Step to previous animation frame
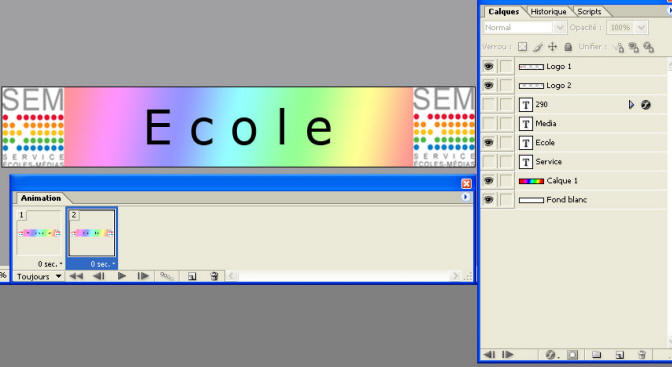This screenshot has width=672, height=367. click(x=99, y=276)
